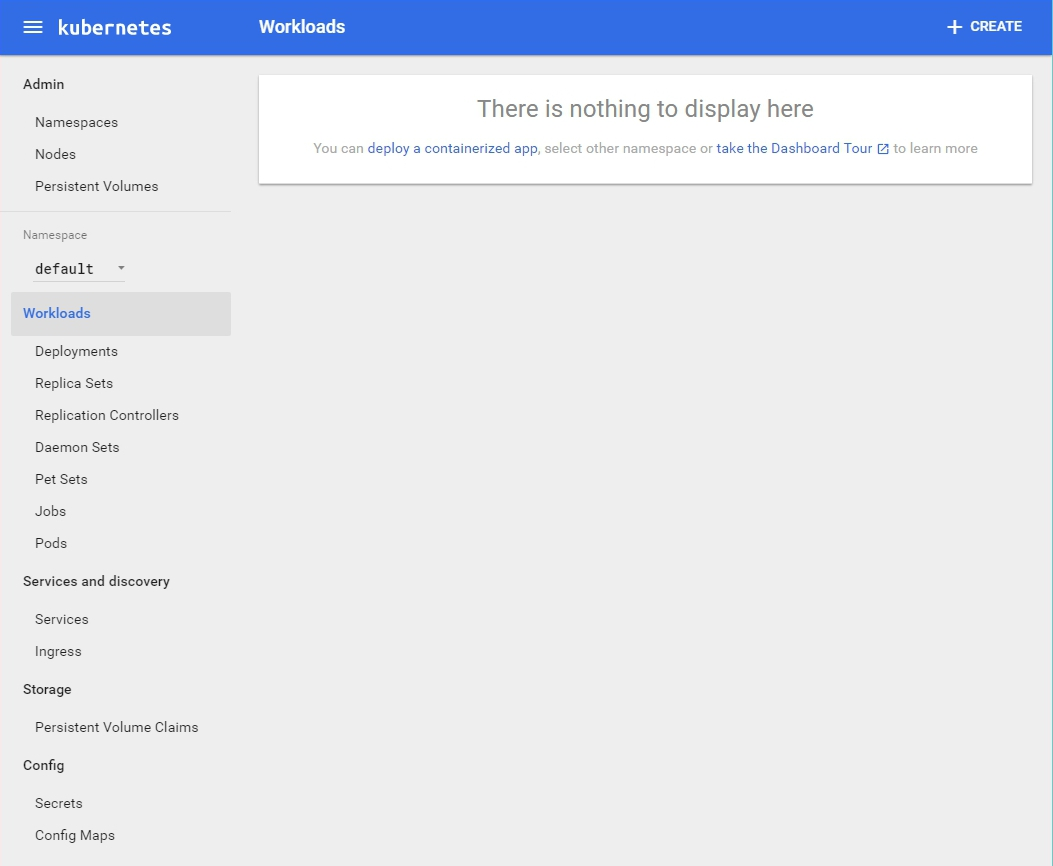
Task: Go to Jobs
Action: [50, 512]
